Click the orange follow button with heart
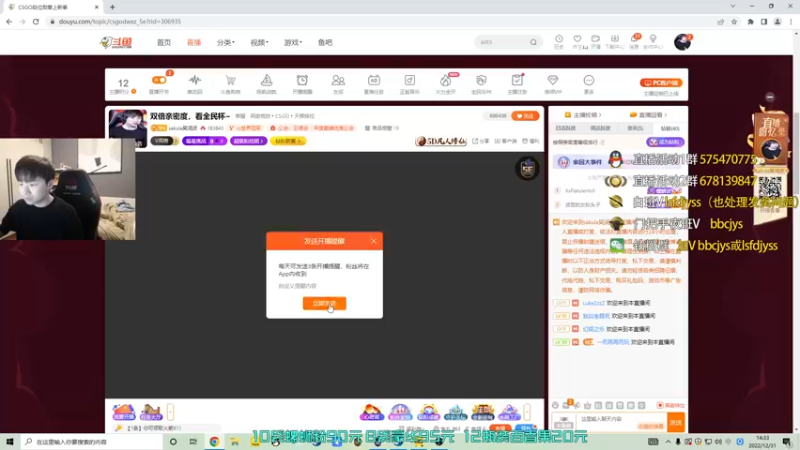The height and width of the screenshot is (450, 800). tap(525, 116)
